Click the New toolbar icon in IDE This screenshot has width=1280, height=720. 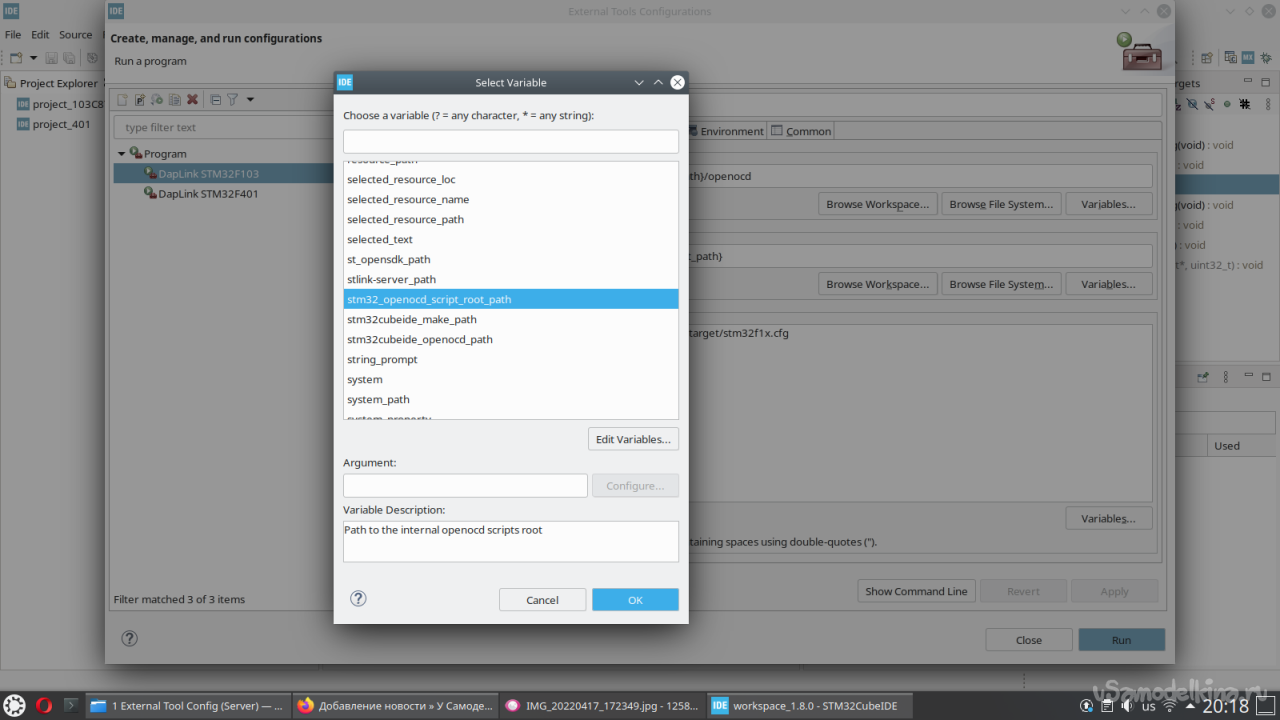[18, 58]
